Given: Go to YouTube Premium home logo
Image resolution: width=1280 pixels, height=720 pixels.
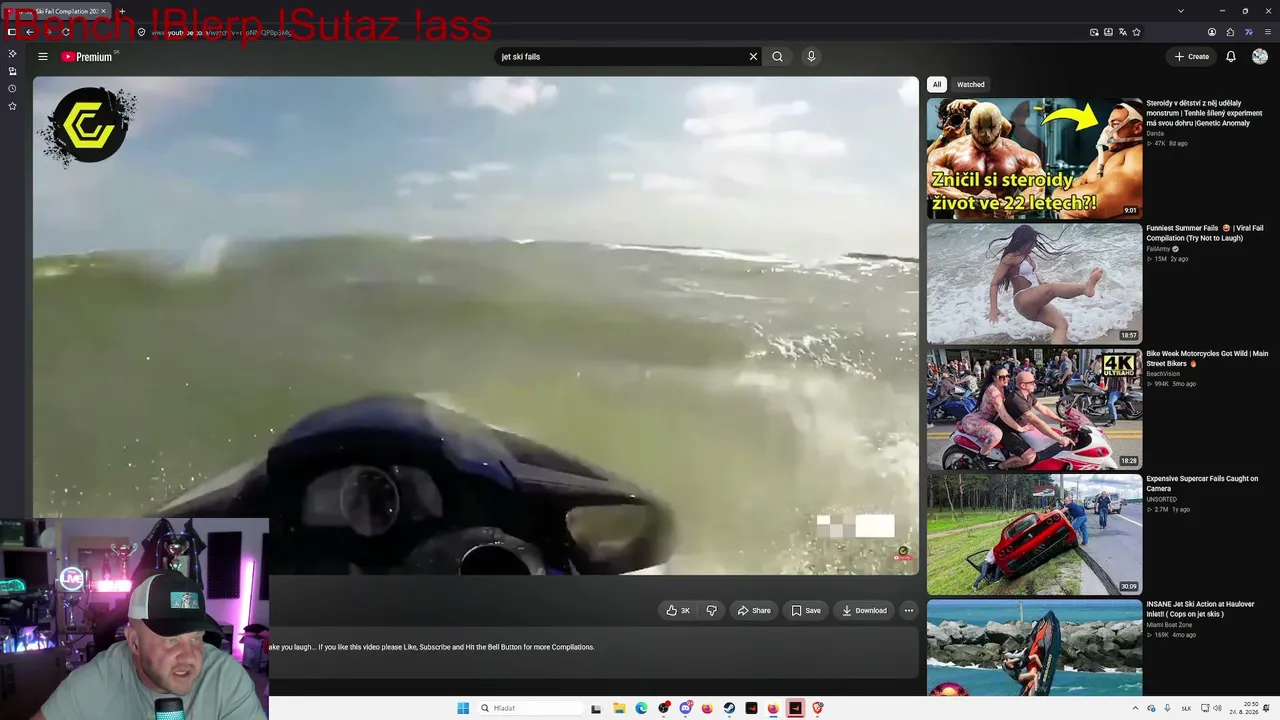Looking at the screenshot, I should 88,57.
